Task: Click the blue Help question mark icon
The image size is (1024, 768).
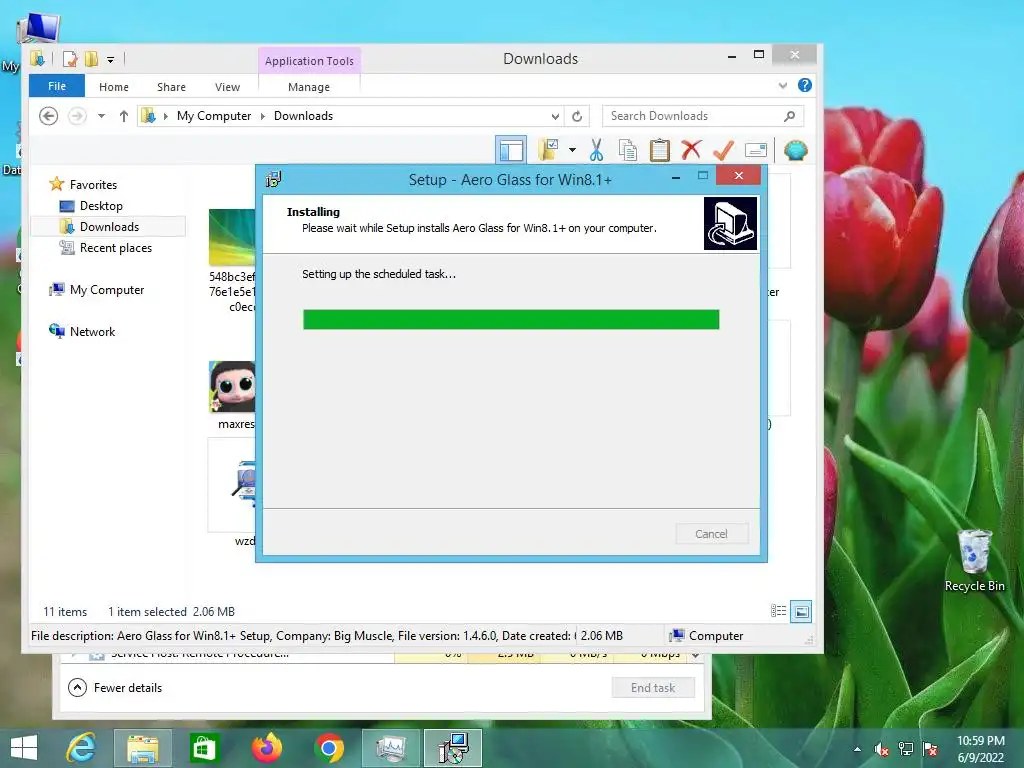Action: [x=805, y=86]
